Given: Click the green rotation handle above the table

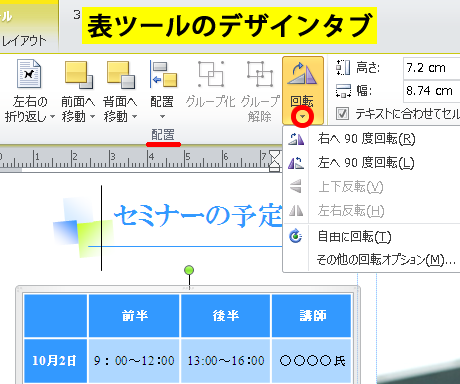Looking at the screenshot, I should coord(189,270).
